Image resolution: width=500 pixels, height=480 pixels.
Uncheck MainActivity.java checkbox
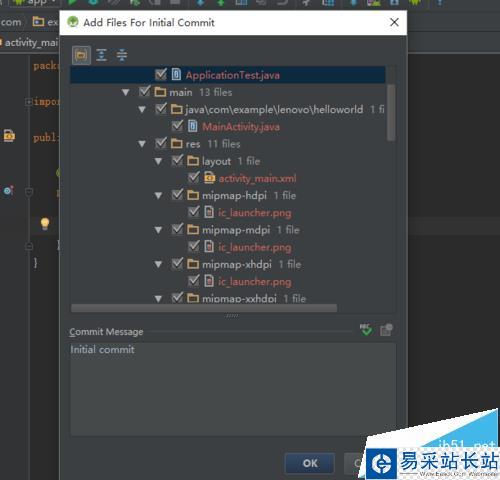177,126
